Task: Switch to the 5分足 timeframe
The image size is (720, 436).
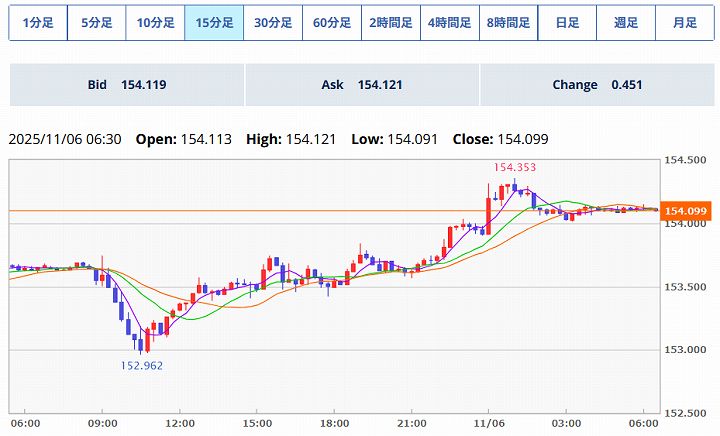Action: [97, 22]
